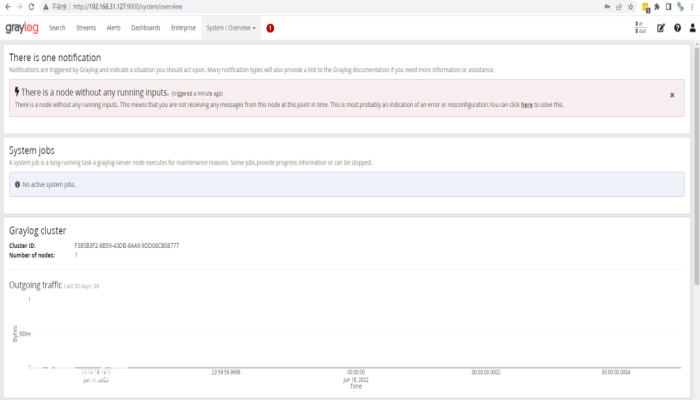This screenshot has width=700, height=400.
Task: Click the red notification badge showing 1
Action: click(x=270, y=28)
